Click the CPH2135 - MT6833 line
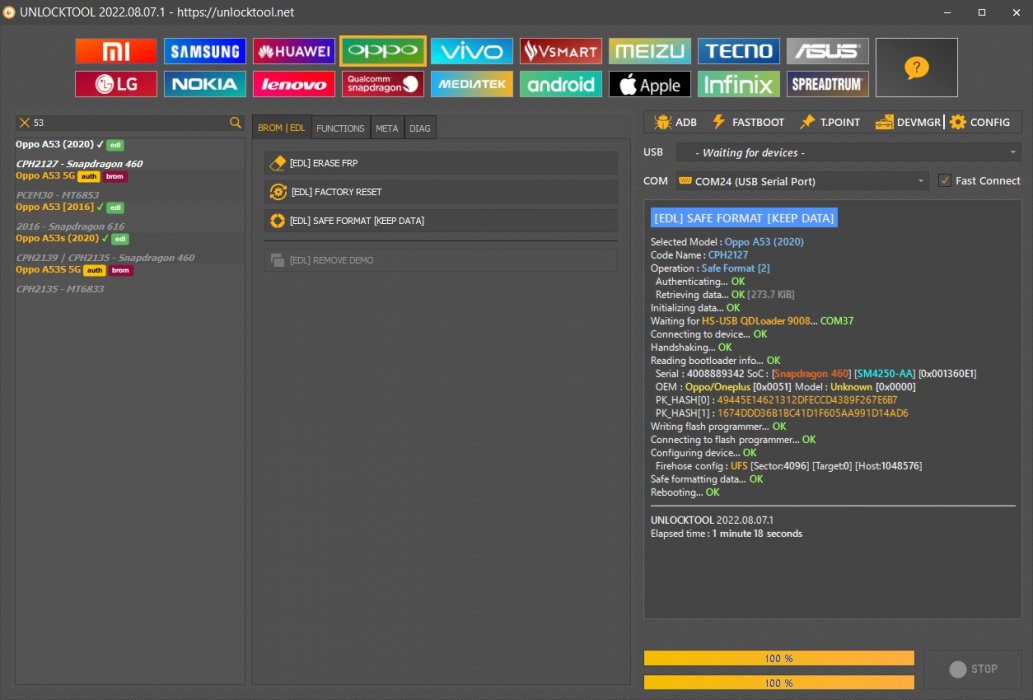 tap(60, 289)
